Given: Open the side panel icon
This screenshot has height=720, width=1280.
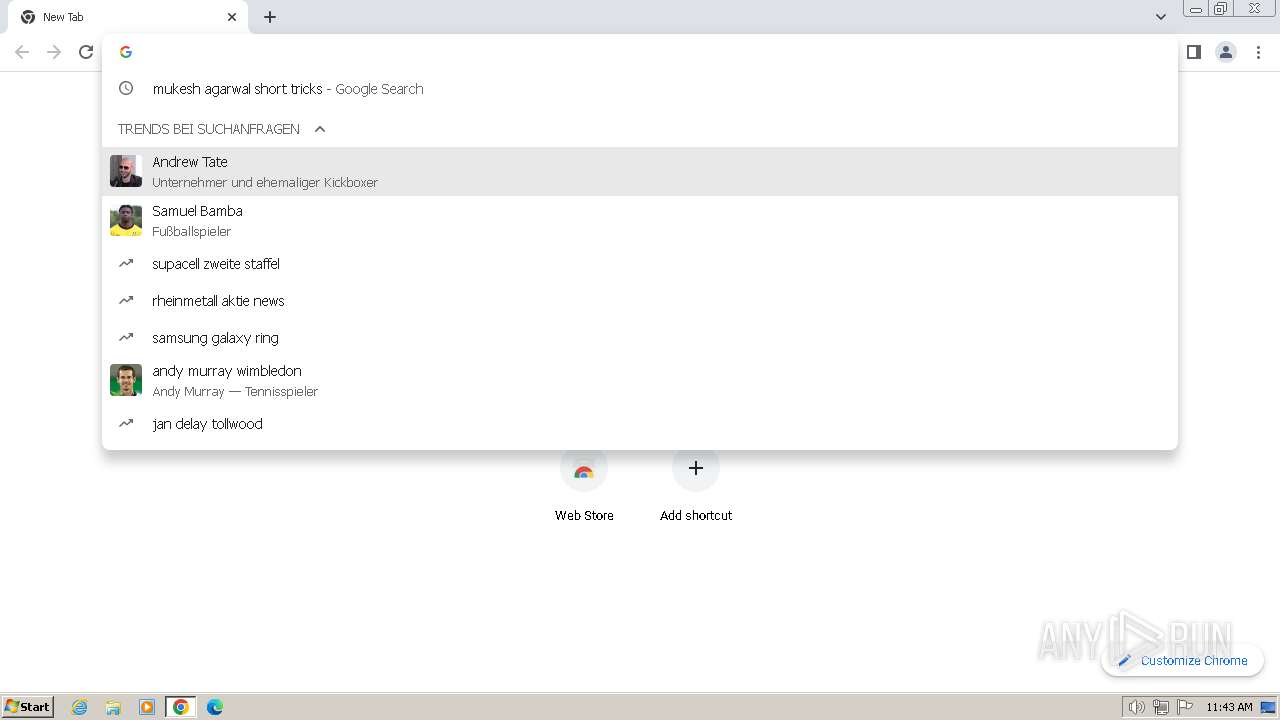Looking at the screenshot, I should click(x=1193, y=52).
